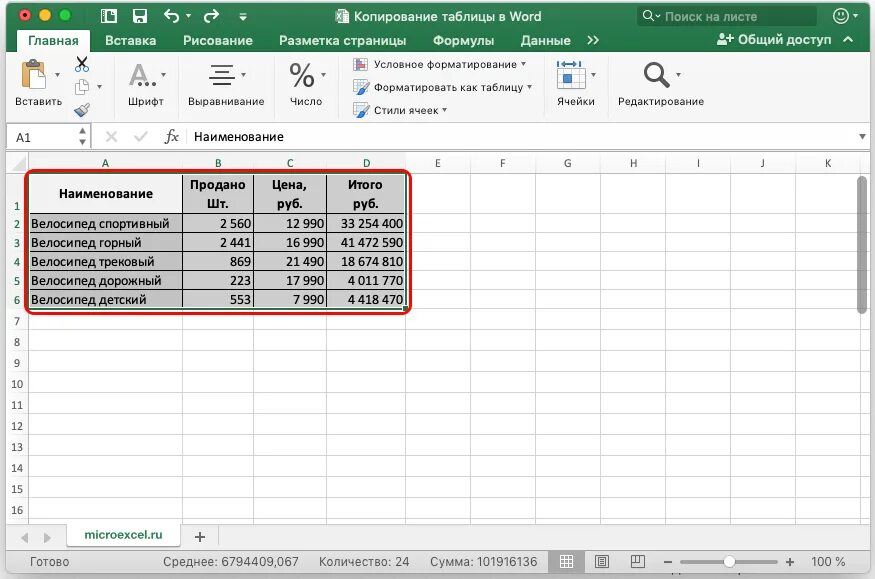Open the Вставка tab
Viewport: 875px width, 579px height.
[x=131, y=41]
